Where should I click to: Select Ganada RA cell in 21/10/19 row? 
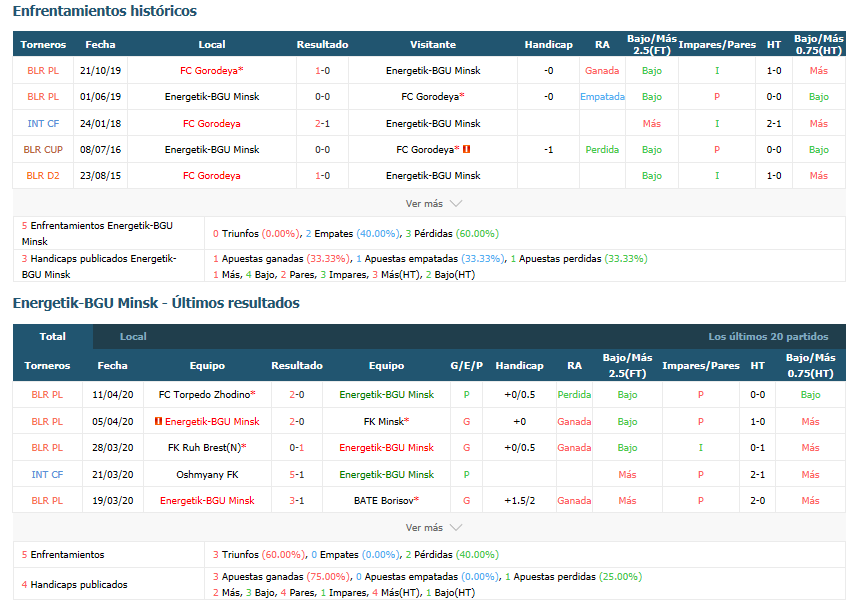tap(602, 71)
